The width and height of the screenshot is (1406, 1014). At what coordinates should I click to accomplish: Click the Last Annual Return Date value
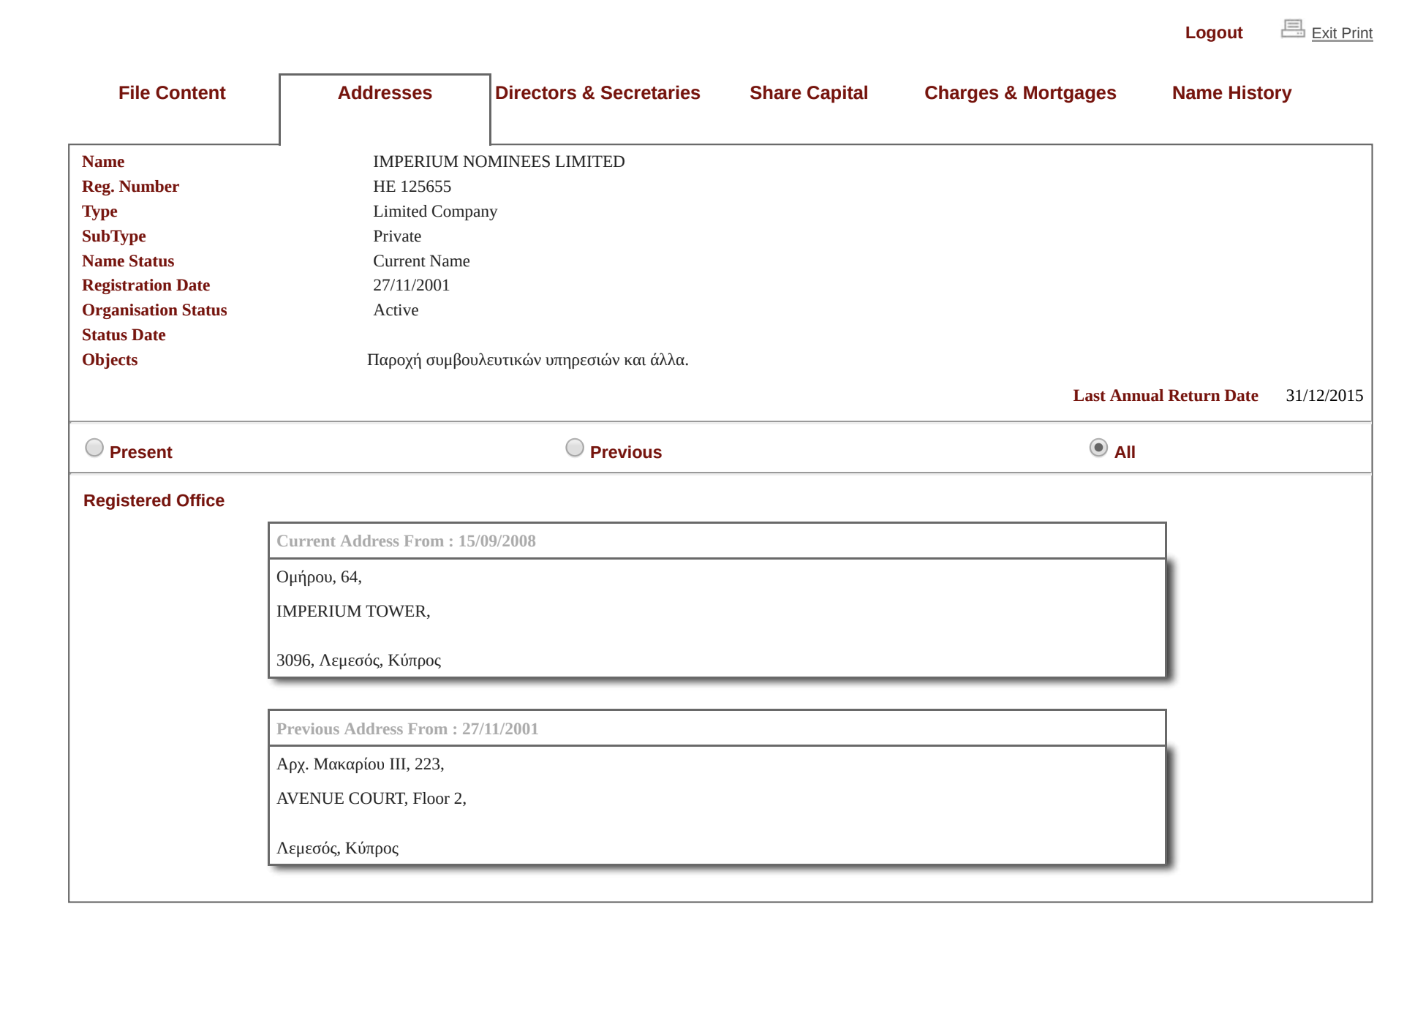click(1324, 396)
